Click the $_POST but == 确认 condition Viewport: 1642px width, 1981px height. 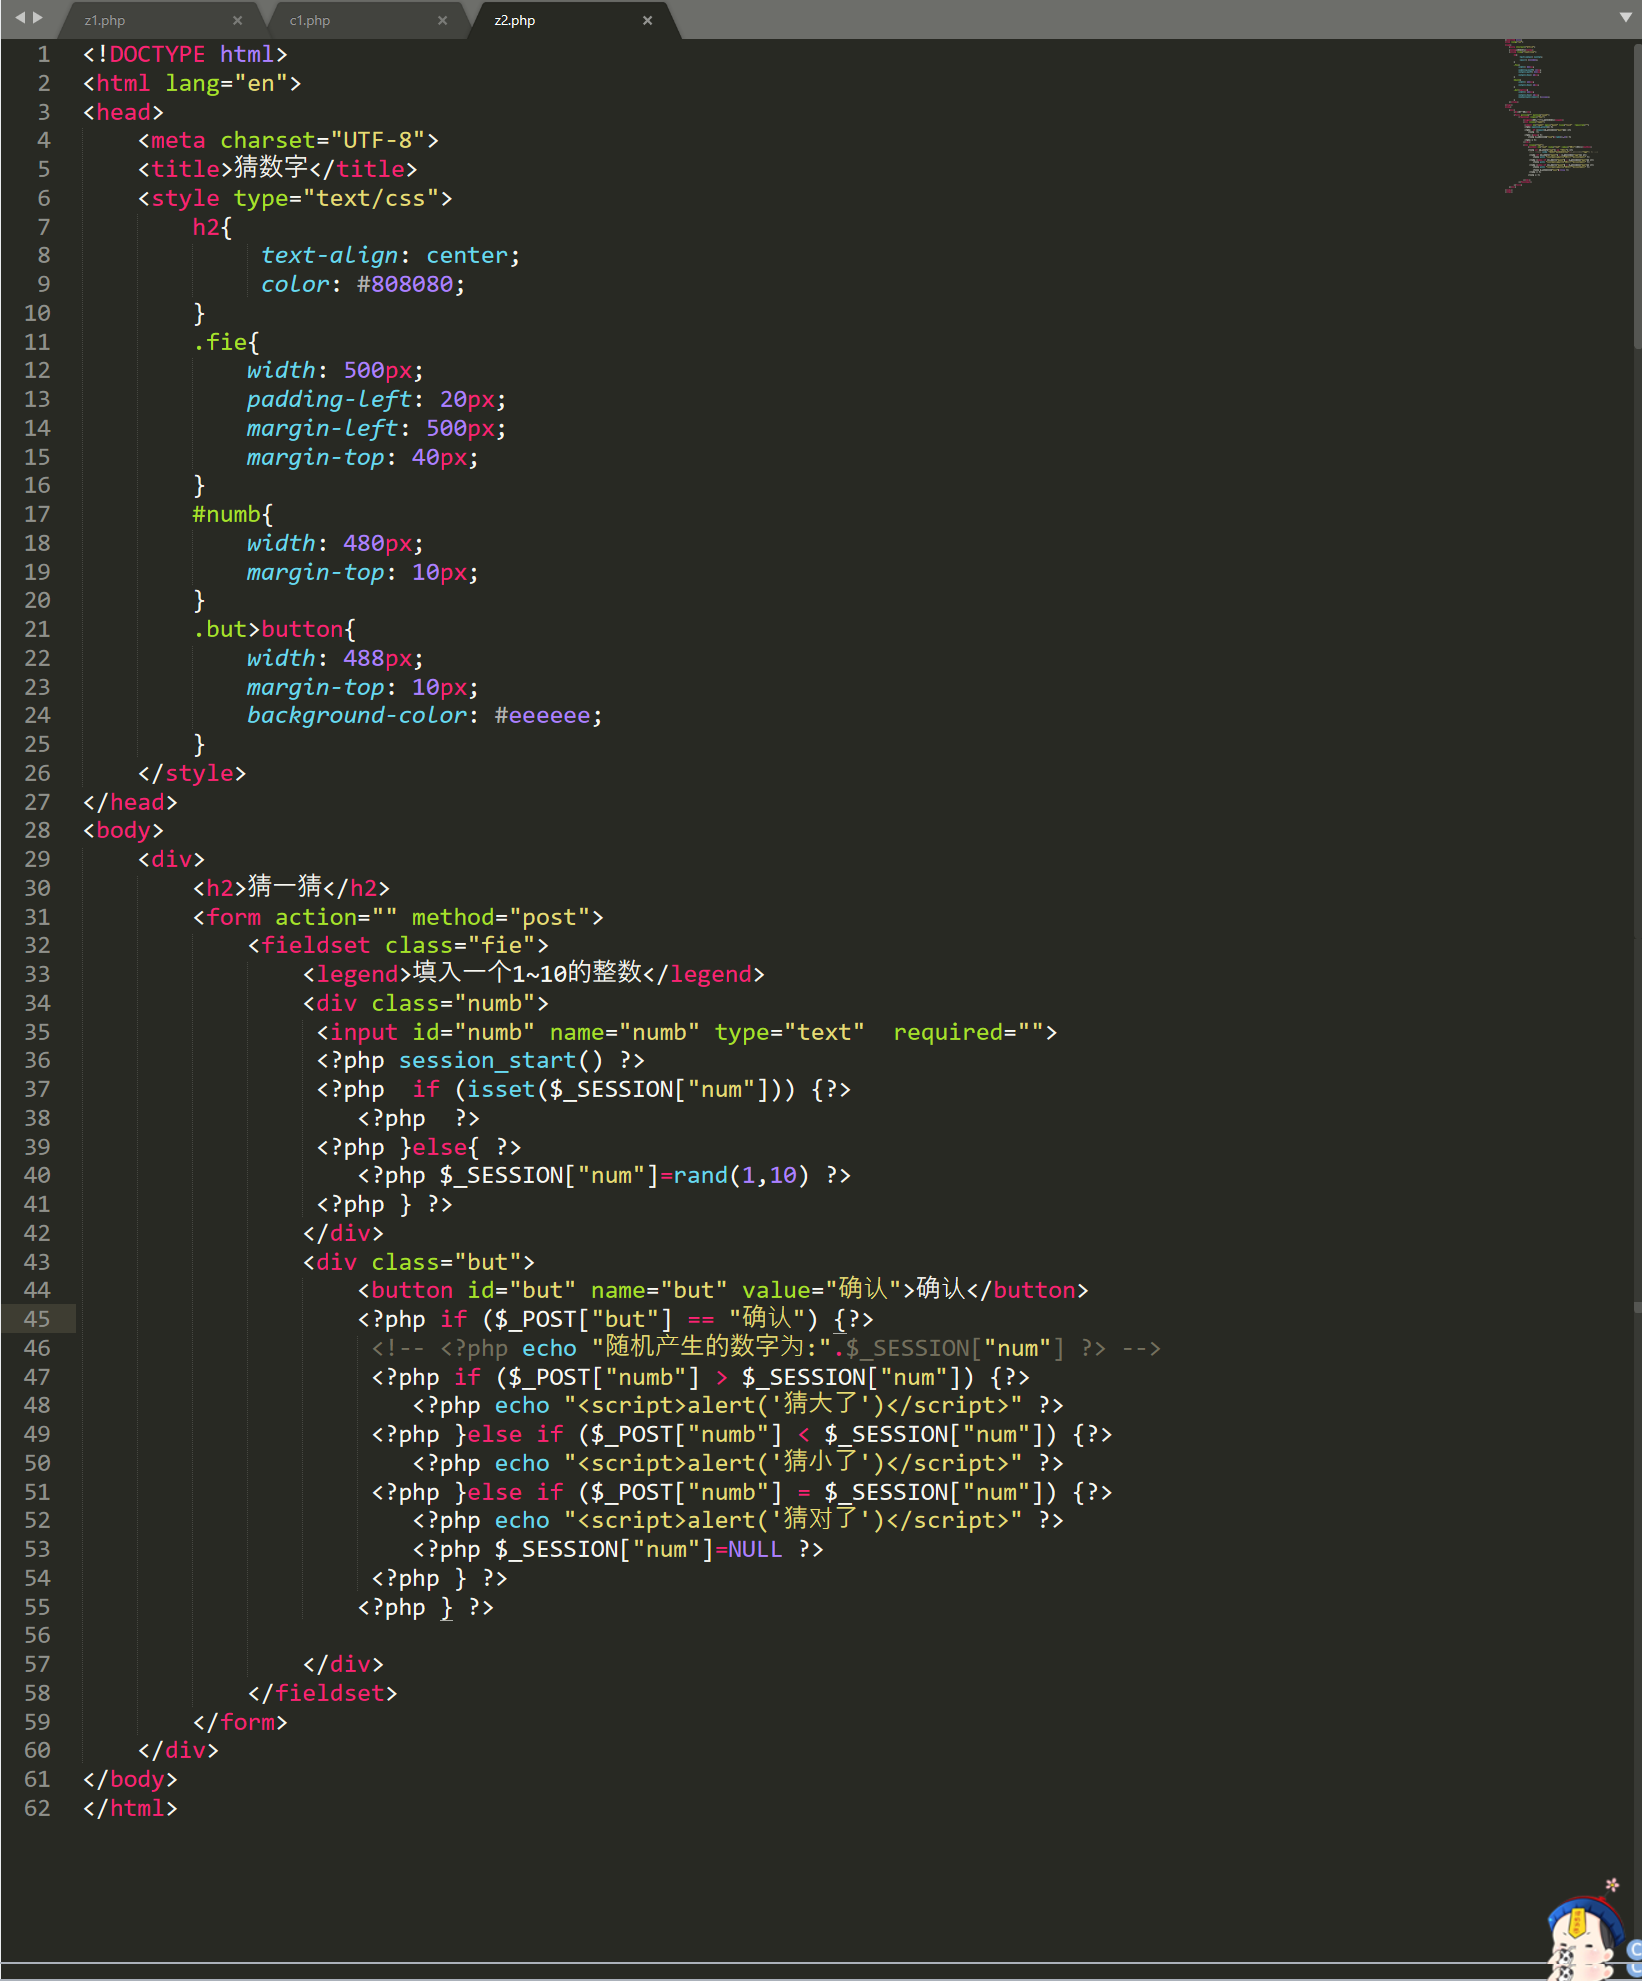point(650,1319)
